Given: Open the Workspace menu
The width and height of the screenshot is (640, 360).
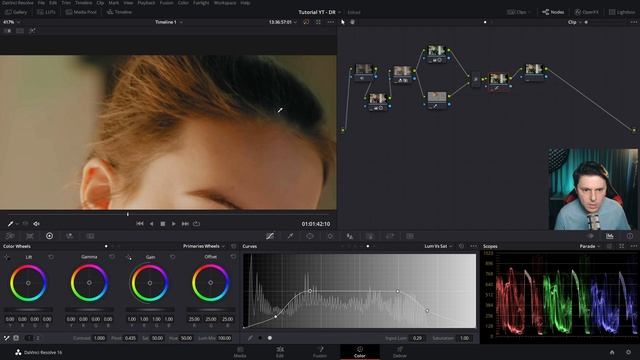Looking at the screenshot, I should point(225,3).
